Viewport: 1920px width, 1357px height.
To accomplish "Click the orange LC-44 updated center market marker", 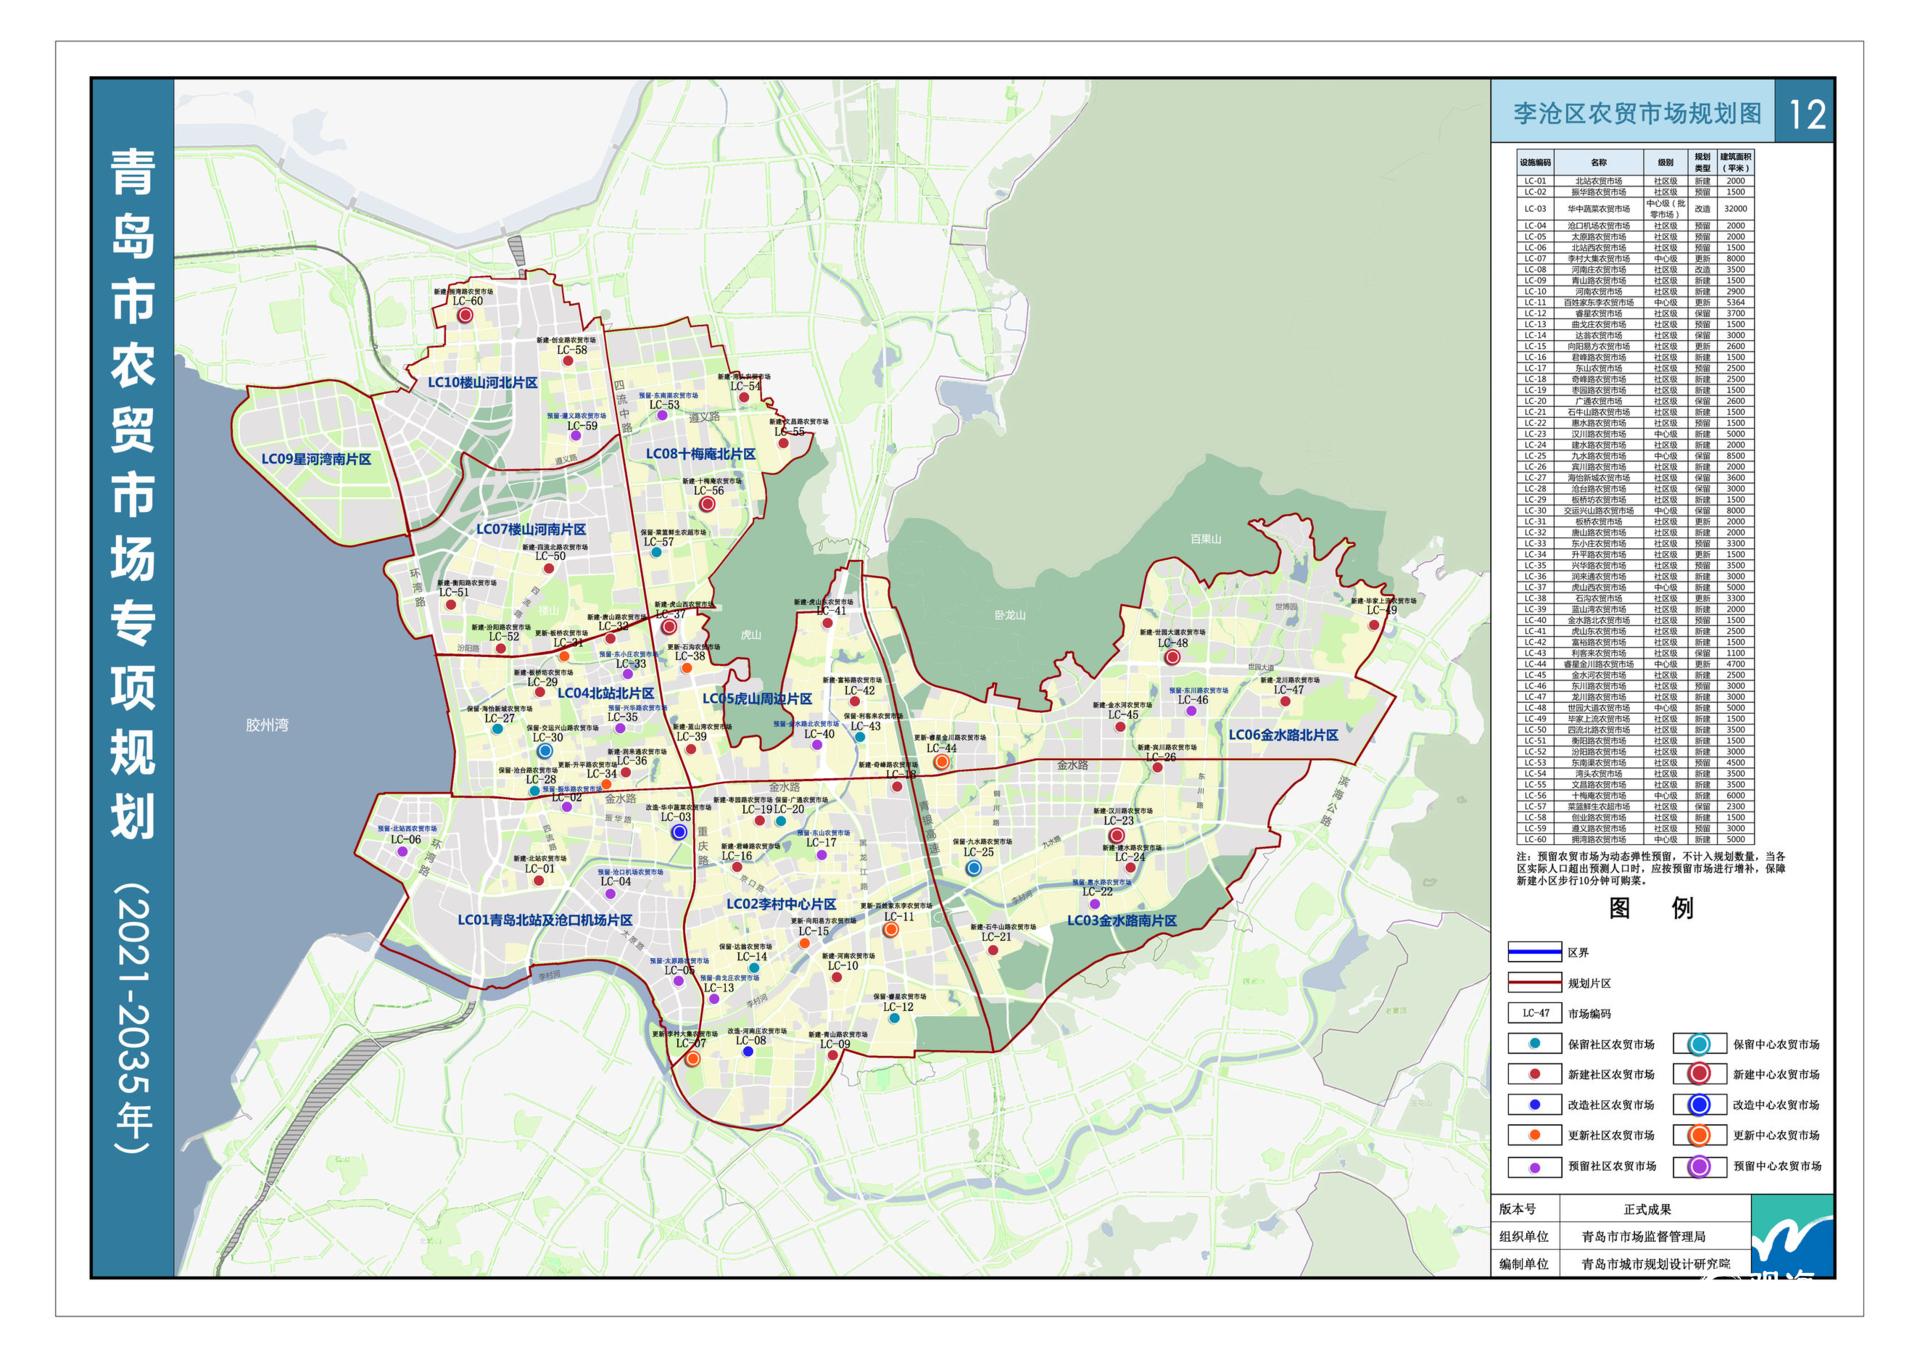I will point(941,762).
